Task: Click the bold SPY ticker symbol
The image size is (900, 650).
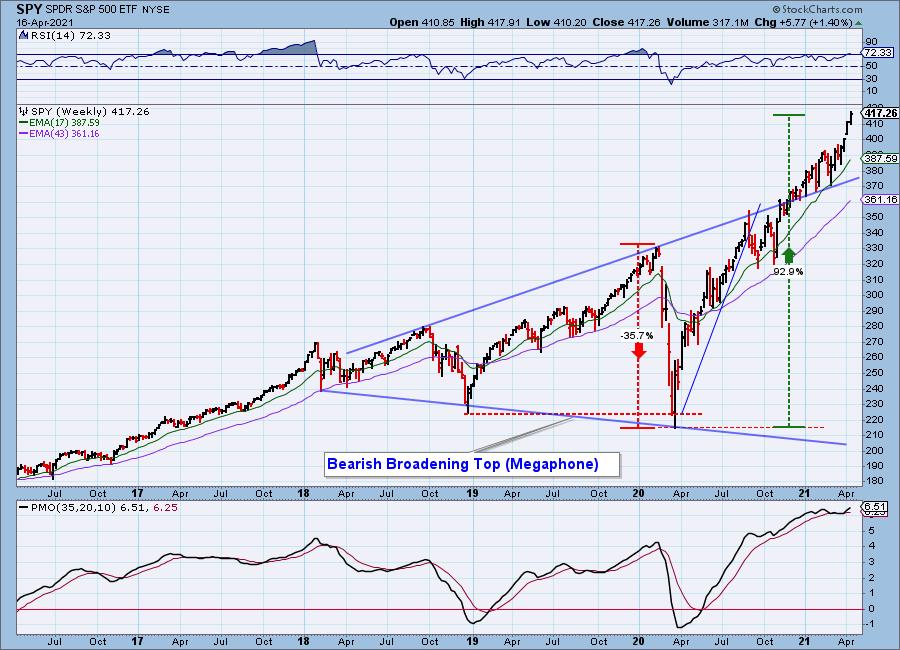Action: pos(28,9)
